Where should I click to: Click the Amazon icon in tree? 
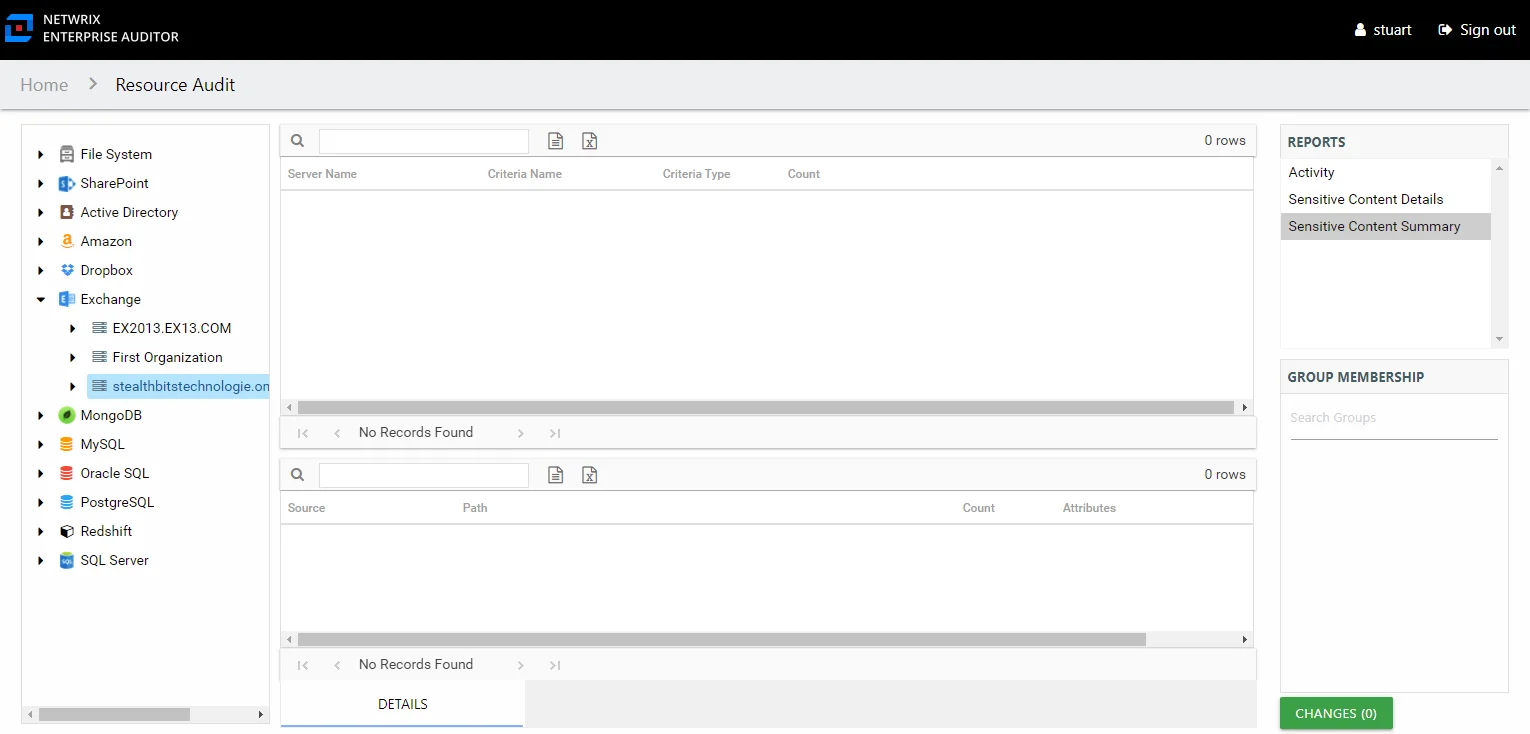[x=67, y=241]
